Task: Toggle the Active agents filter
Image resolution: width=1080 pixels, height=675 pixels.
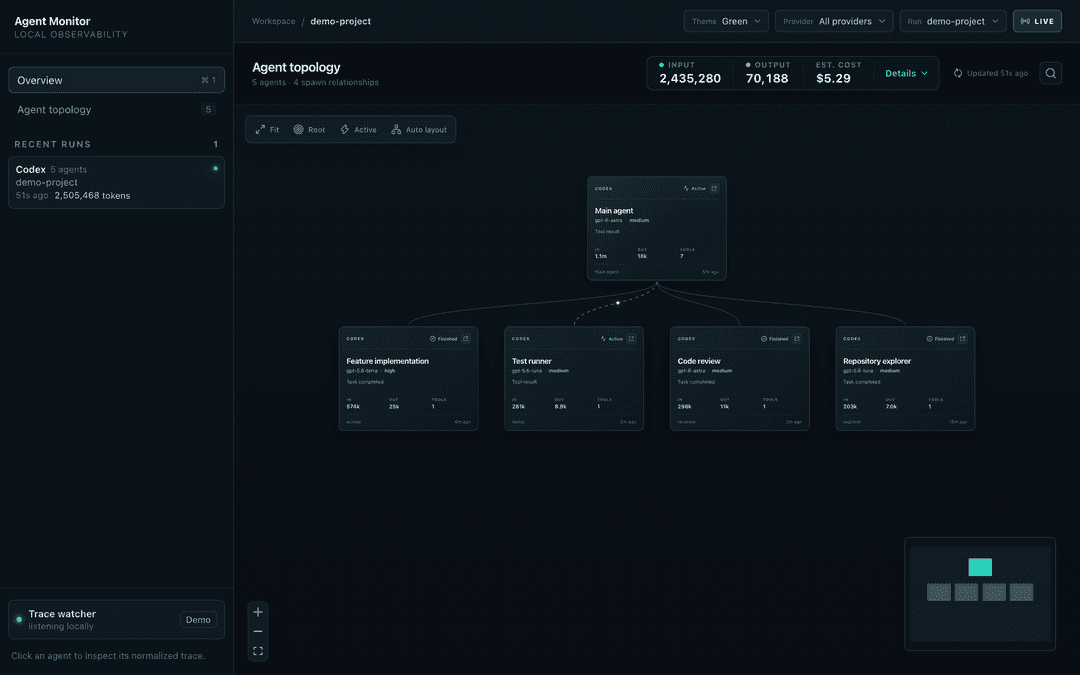Action: (x=358, y=129)
